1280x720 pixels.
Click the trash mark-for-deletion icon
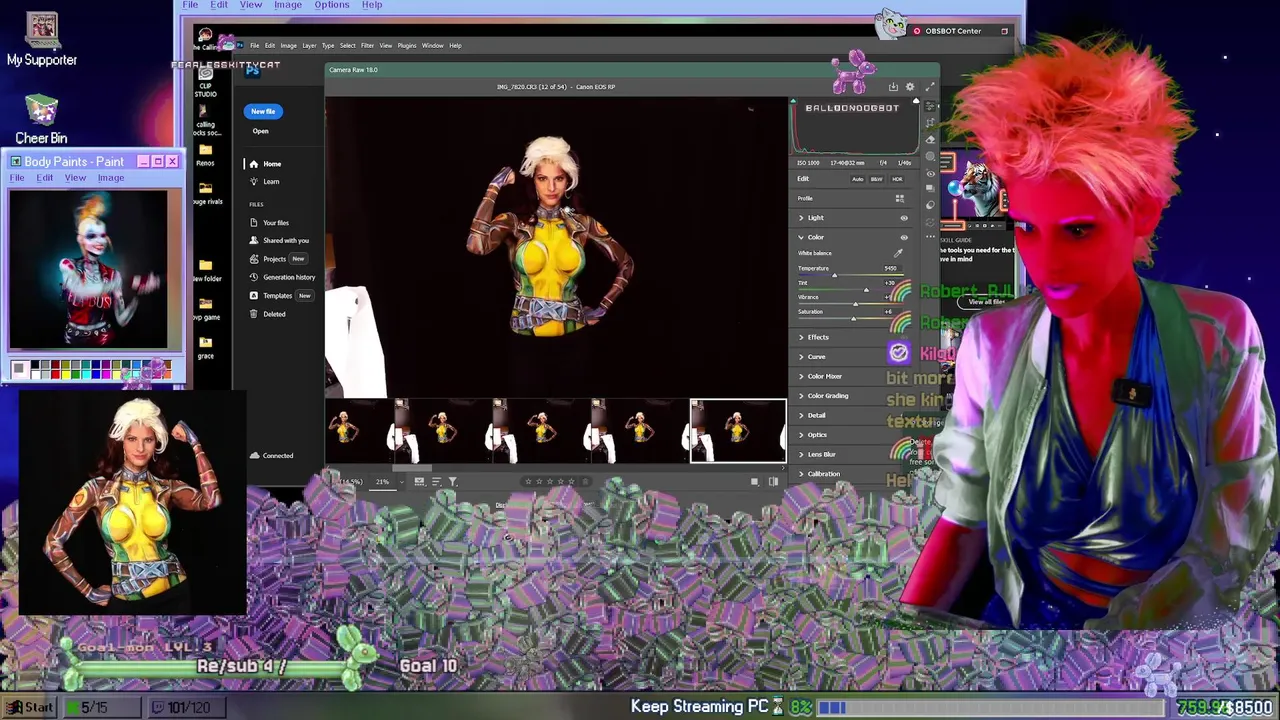point(586,481)
